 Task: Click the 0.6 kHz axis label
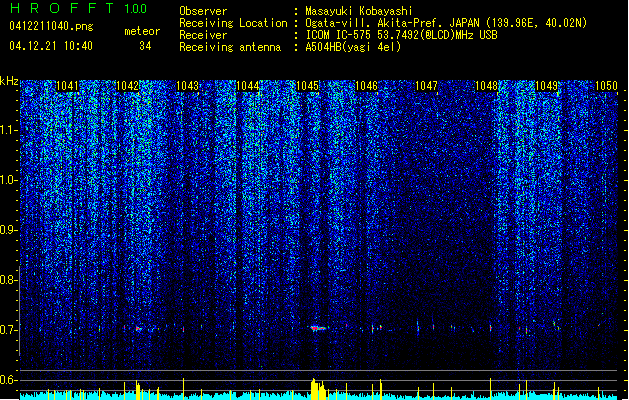[x=9, y=380]
